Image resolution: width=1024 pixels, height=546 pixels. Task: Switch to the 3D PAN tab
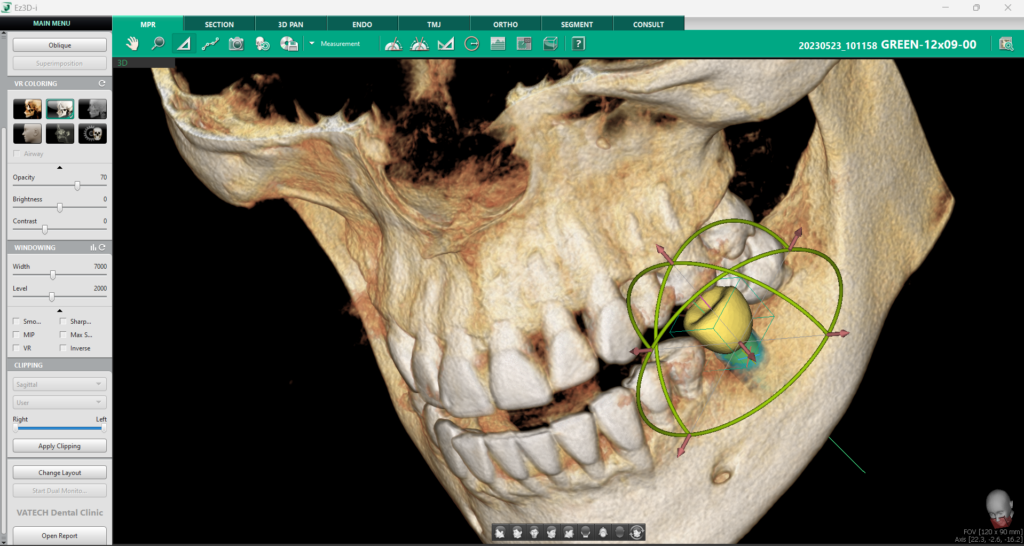tap(283, 24)
